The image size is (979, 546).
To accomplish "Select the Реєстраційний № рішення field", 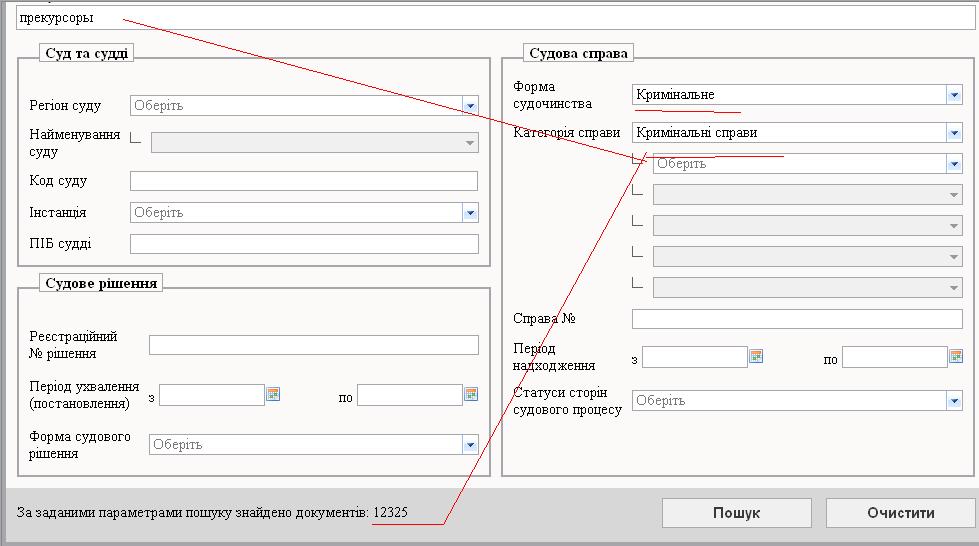I will 313,345.
